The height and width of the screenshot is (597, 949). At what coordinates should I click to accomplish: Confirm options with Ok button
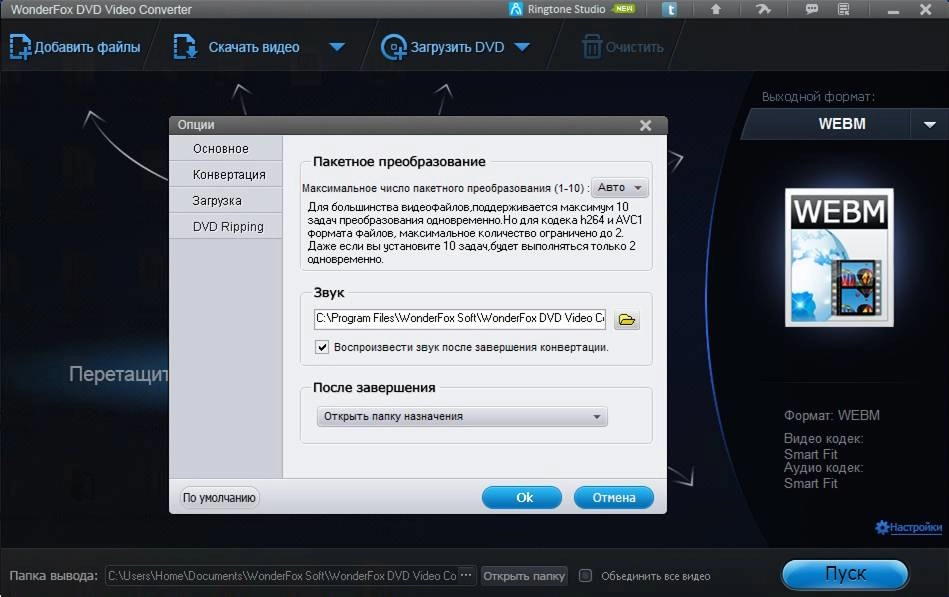[522, 498]
